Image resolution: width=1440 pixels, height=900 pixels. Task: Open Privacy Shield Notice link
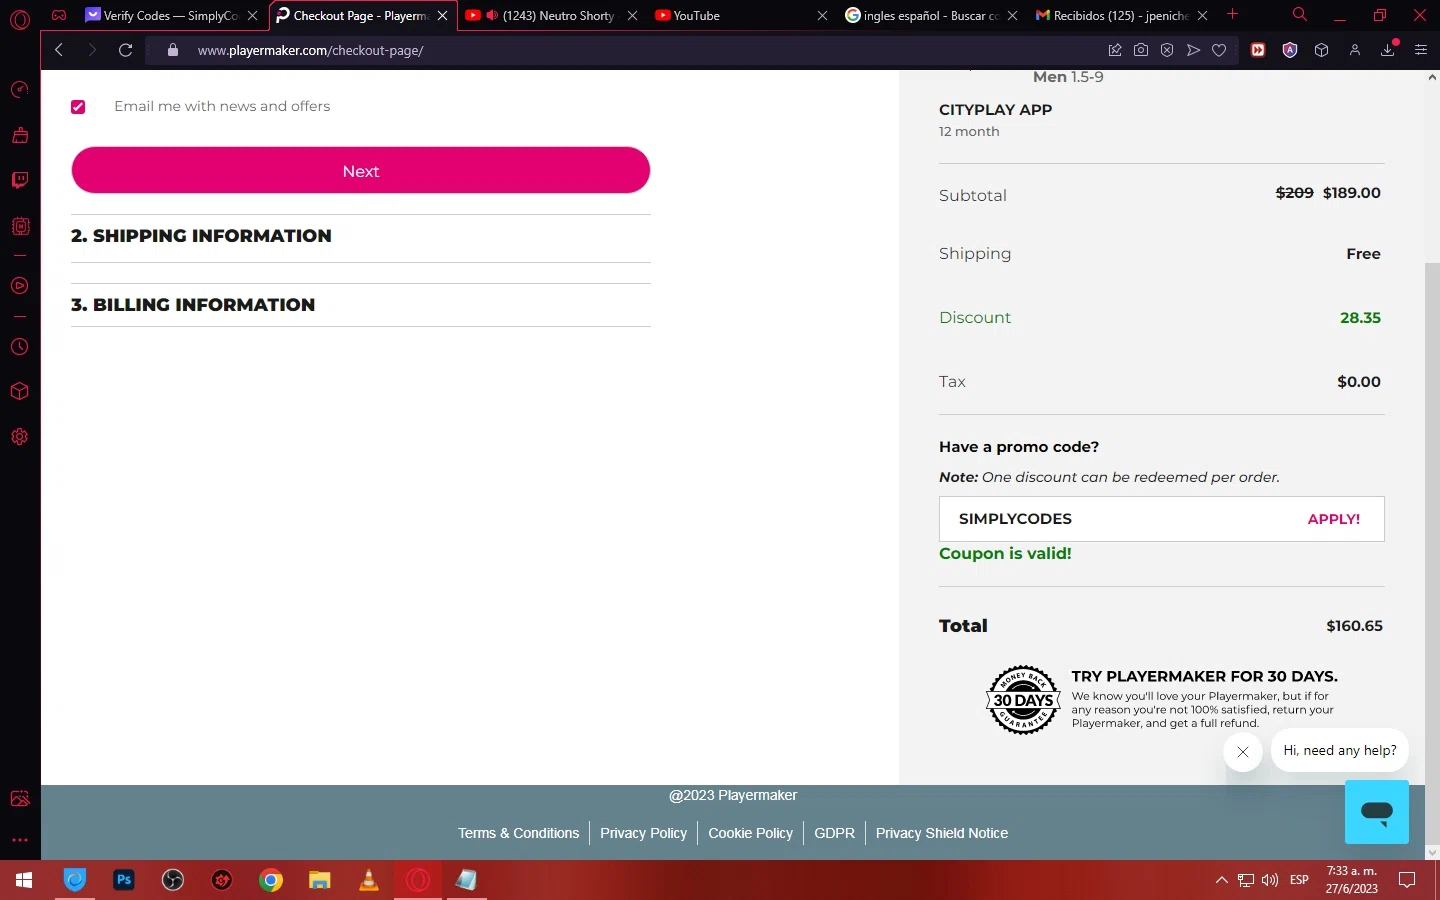click(x=942, y=833)
